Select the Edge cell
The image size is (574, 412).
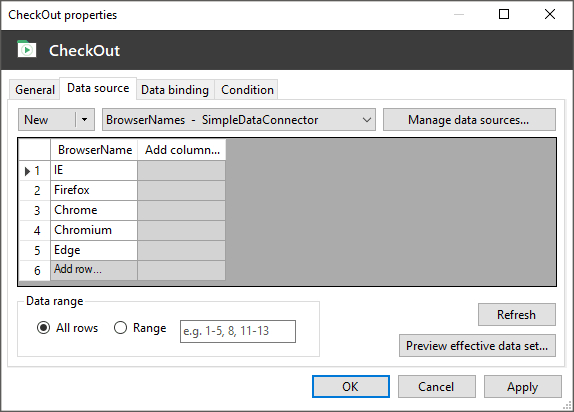[94, 250]
